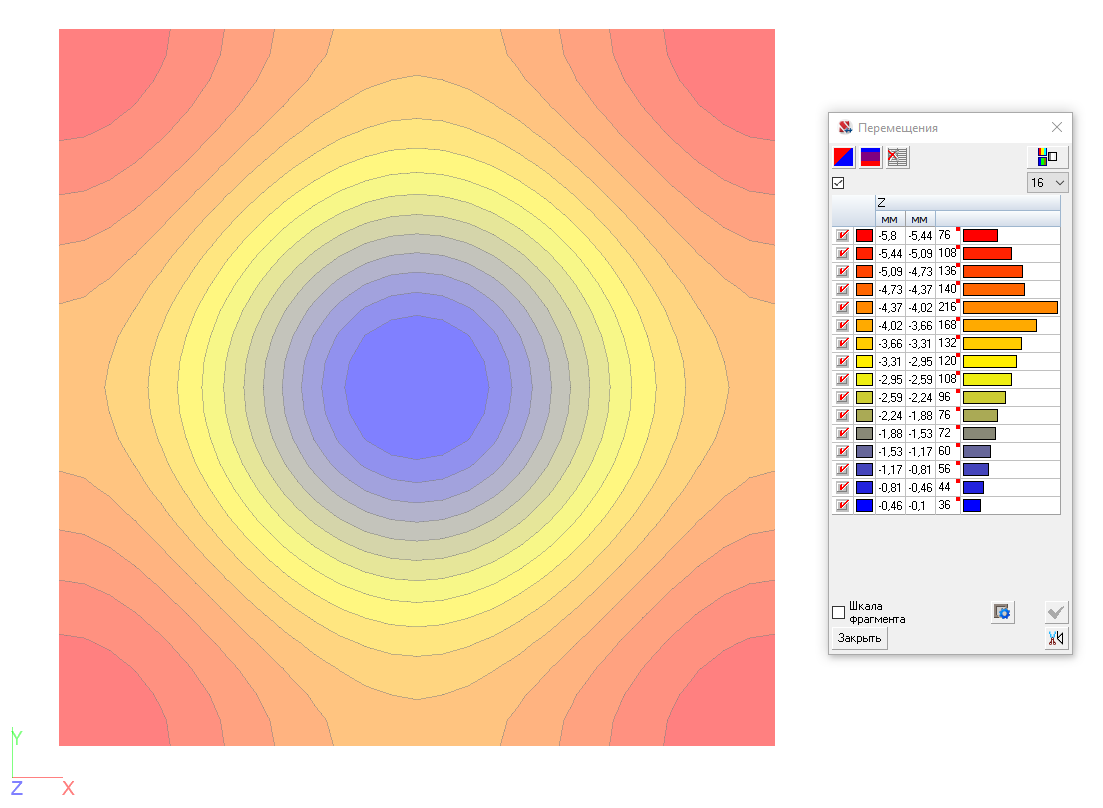Click the count value 72

944,433
